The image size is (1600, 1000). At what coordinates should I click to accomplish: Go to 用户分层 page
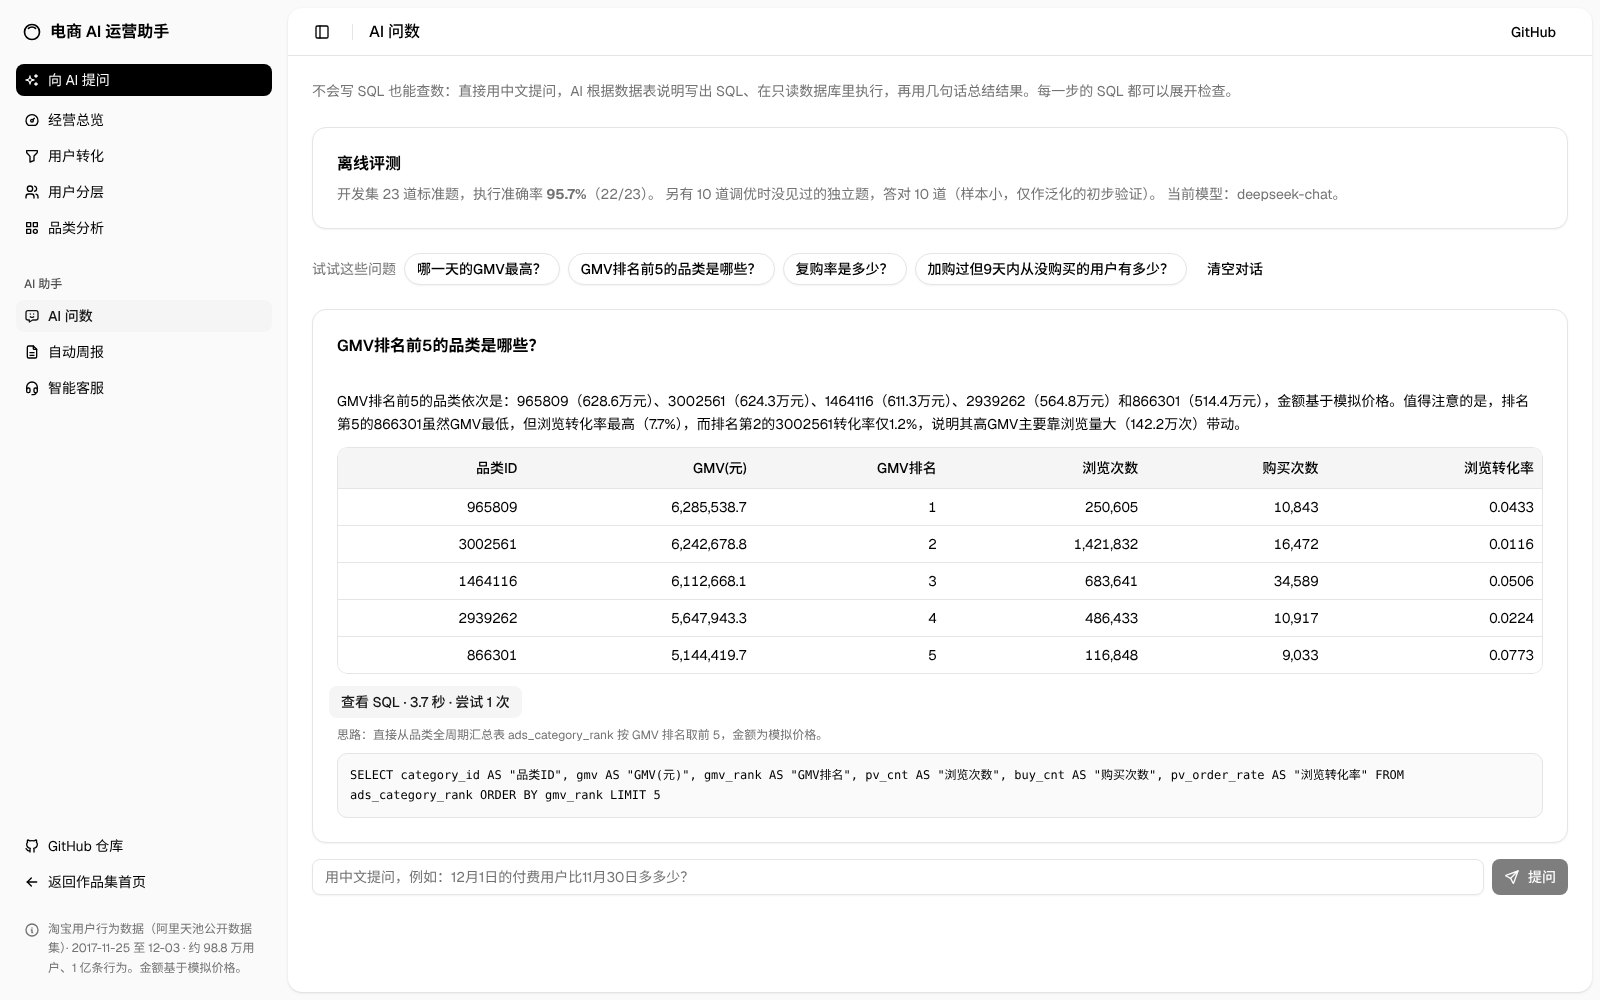[144, 192]
